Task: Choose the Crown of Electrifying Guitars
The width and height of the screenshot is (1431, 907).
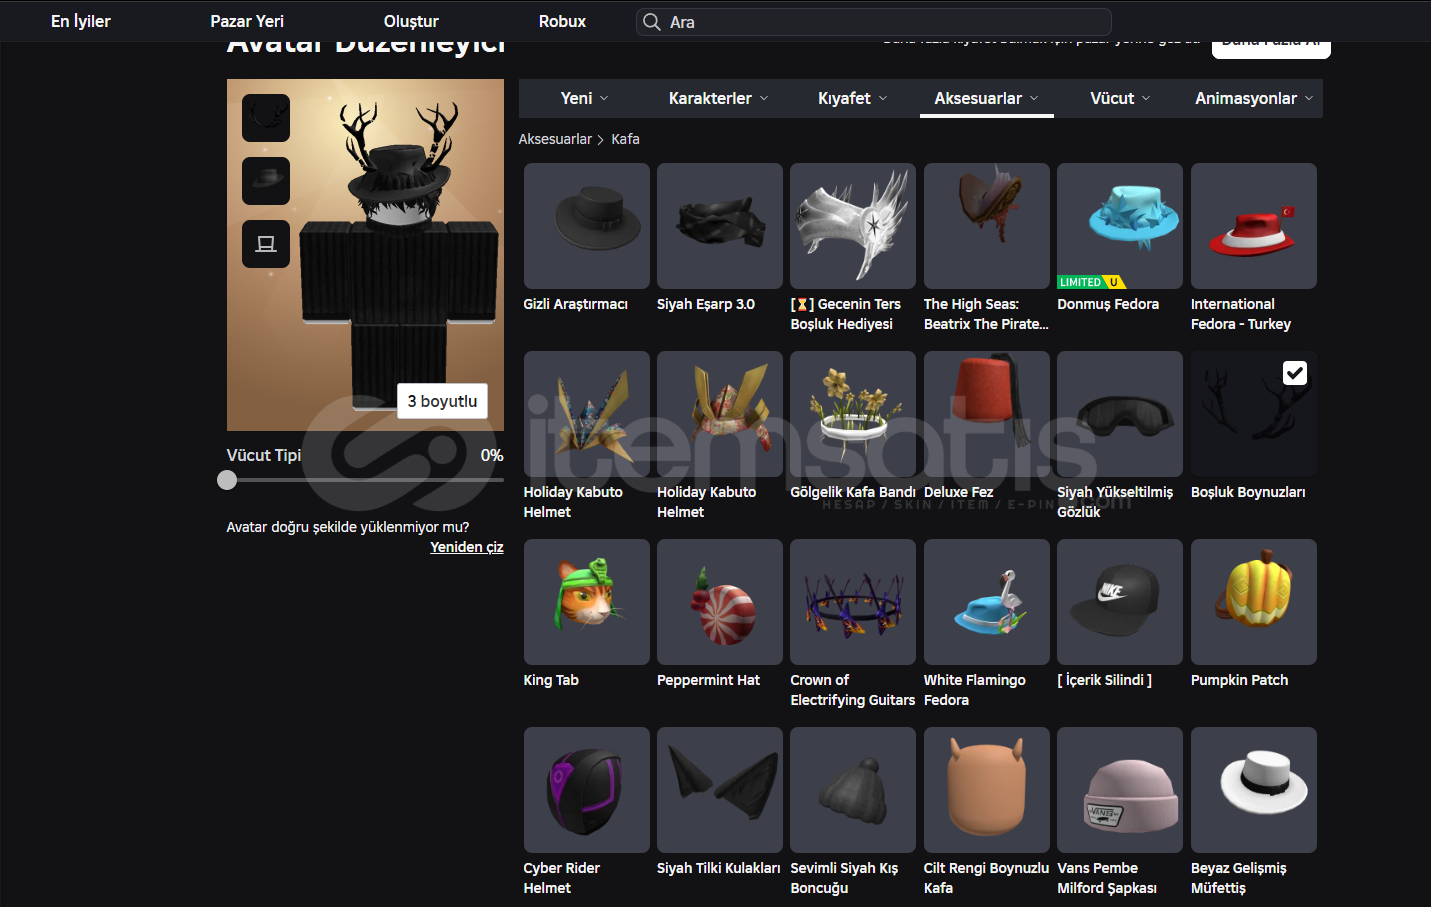Action: point(853,602)
